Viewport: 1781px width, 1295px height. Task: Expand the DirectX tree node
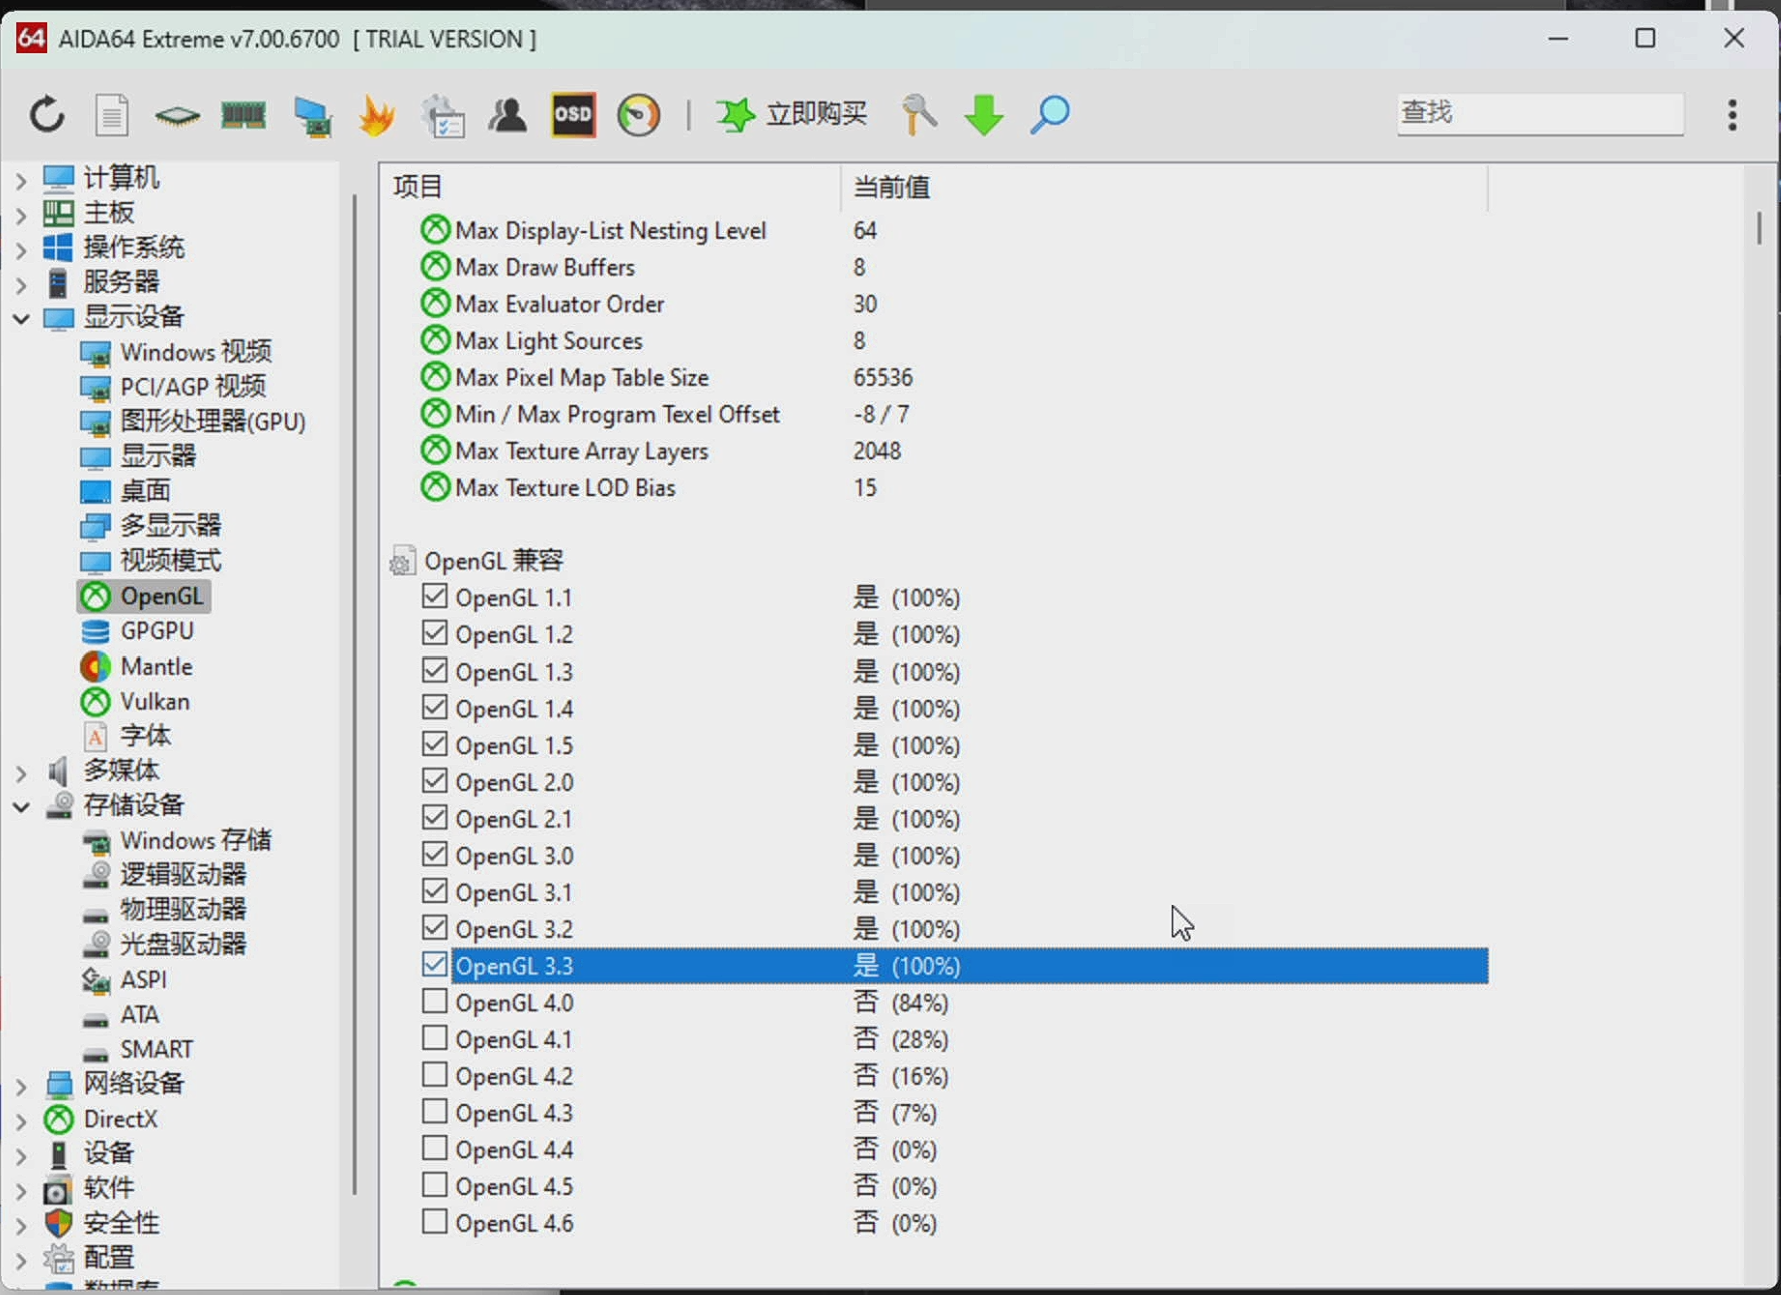[x=21, y=1121]
